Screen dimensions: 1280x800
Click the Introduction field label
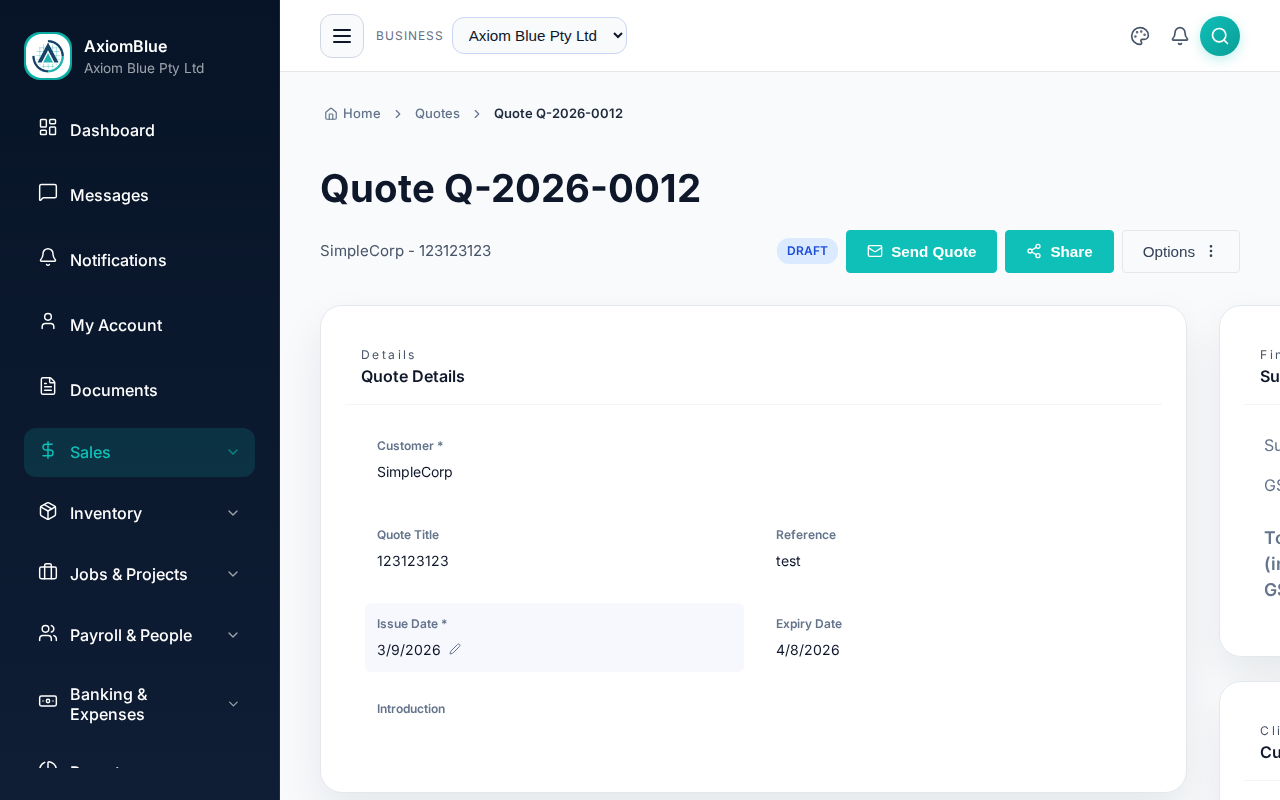pyautogui.click(x=411, y=709)
